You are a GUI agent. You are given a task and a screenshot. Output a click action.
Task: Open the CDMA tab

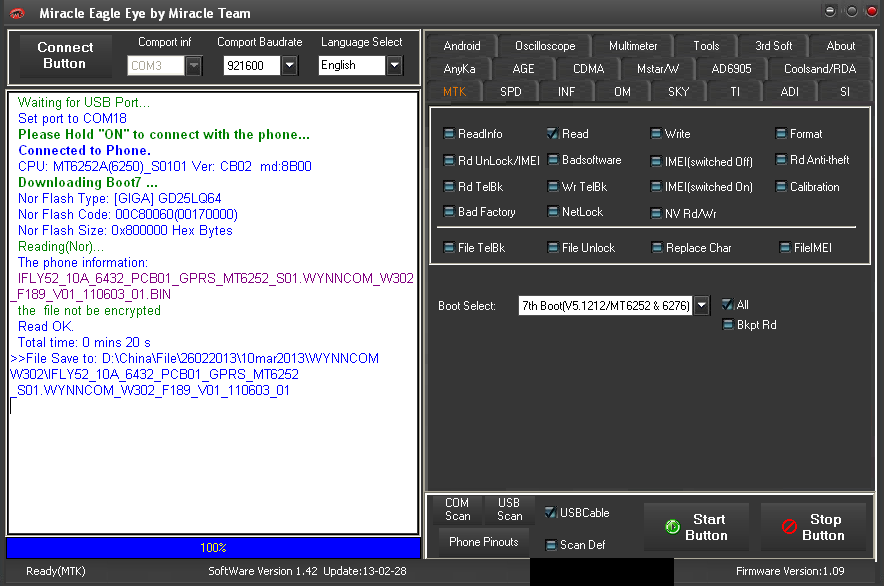589,69
